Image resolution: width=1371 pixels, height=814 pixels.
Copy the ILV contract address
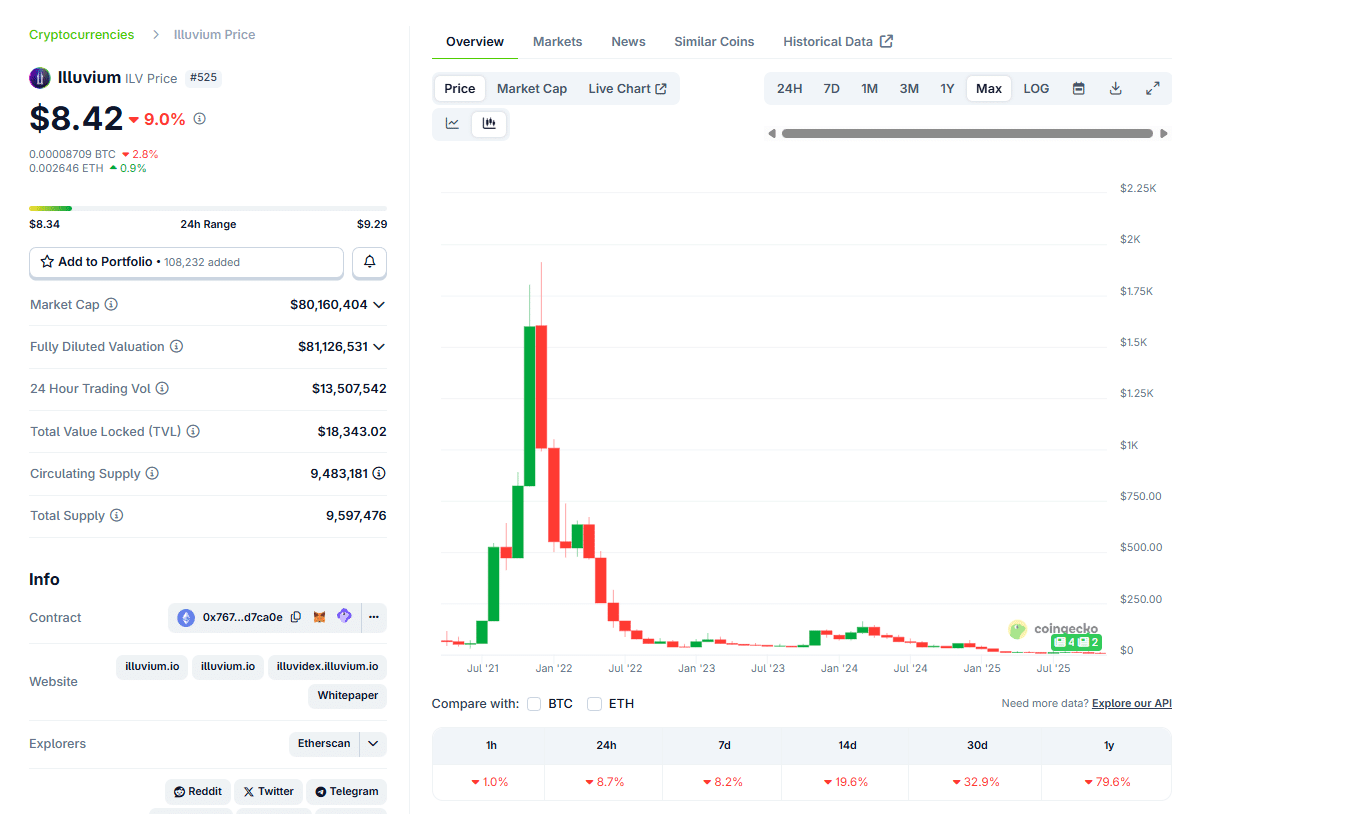[x=295, y=617]
